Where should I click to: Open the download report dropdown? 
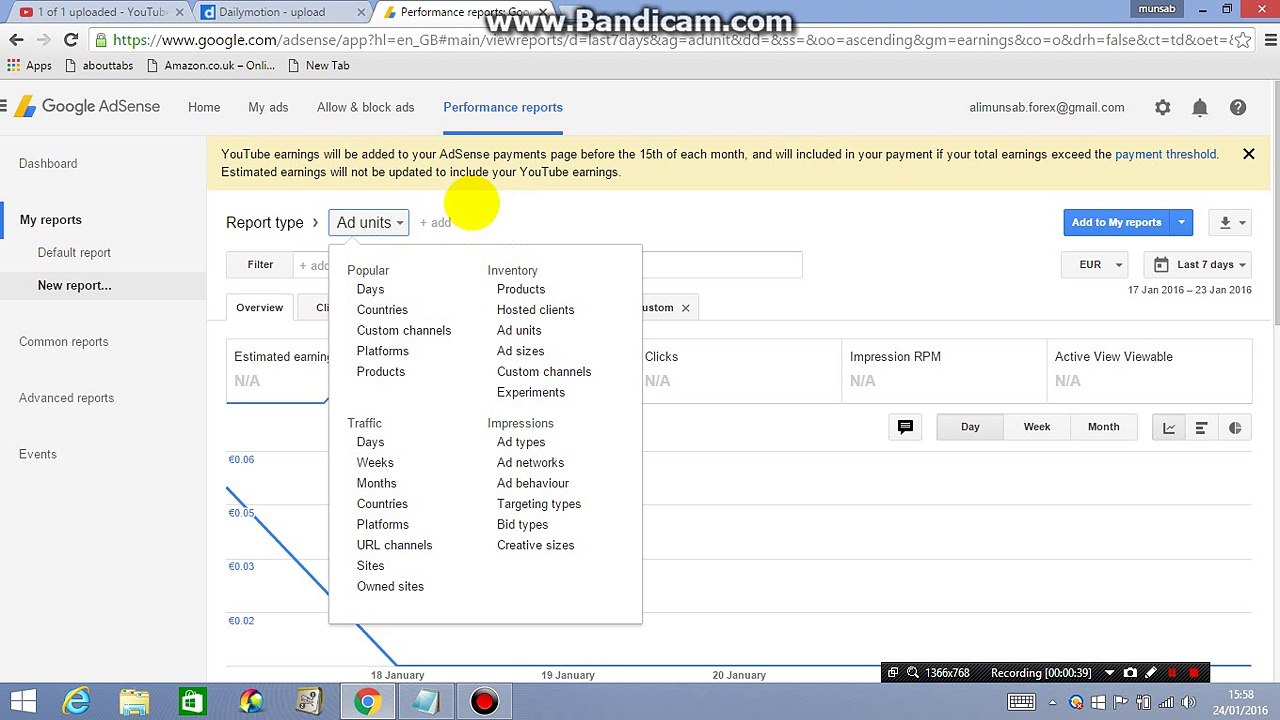click(1230, 223)
